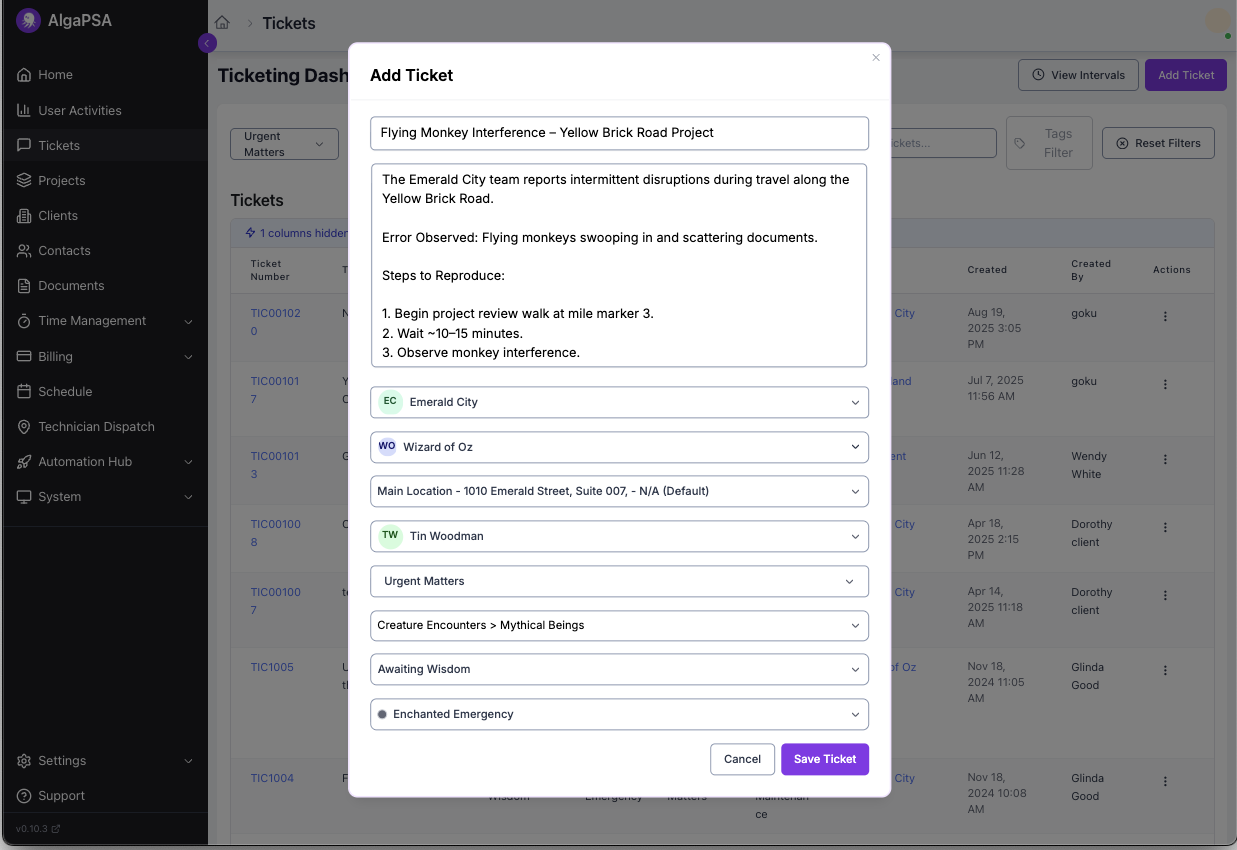
Task: Click the Save Ticket button
Action: click(x=824, y=759)
